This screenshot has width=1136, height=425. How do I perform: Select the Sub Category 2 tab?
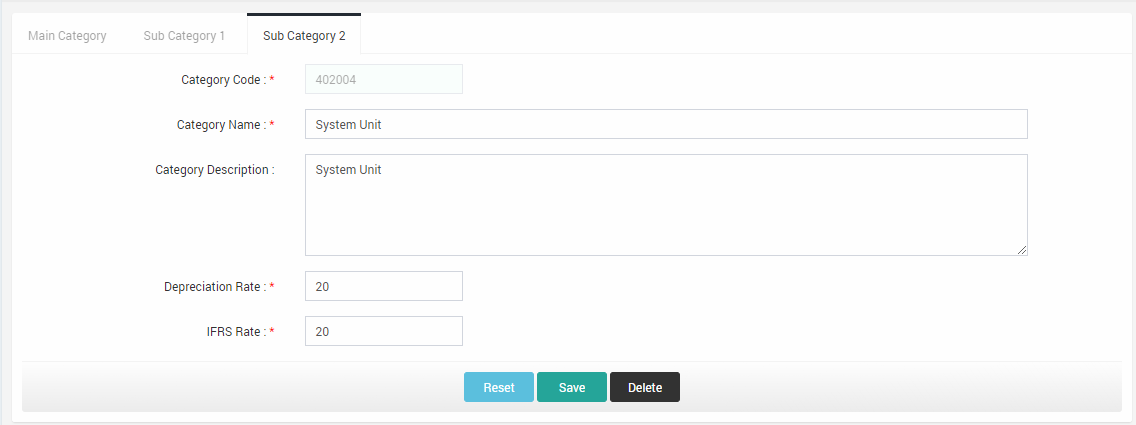pos(304,36)
